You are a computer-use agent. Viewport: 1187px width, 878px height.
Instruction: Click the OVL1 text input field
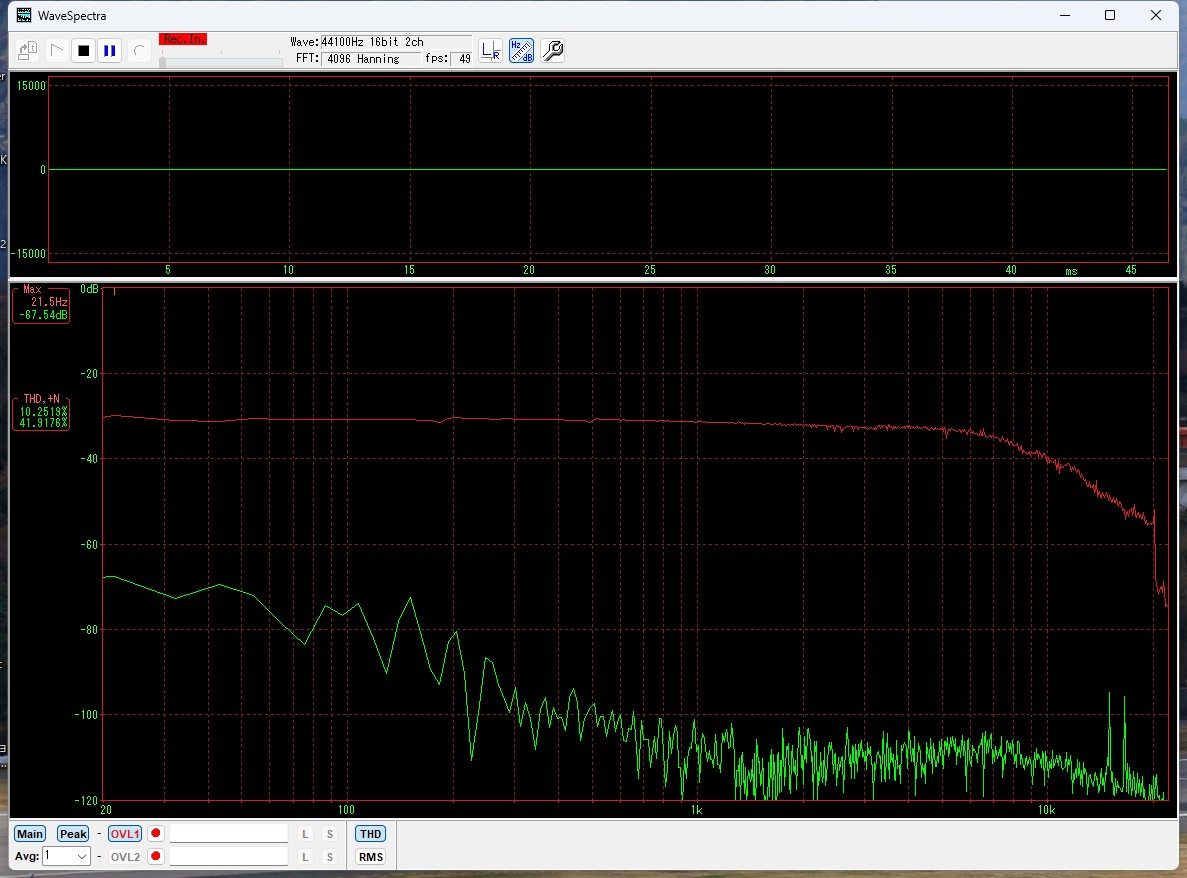coord(229,833)
